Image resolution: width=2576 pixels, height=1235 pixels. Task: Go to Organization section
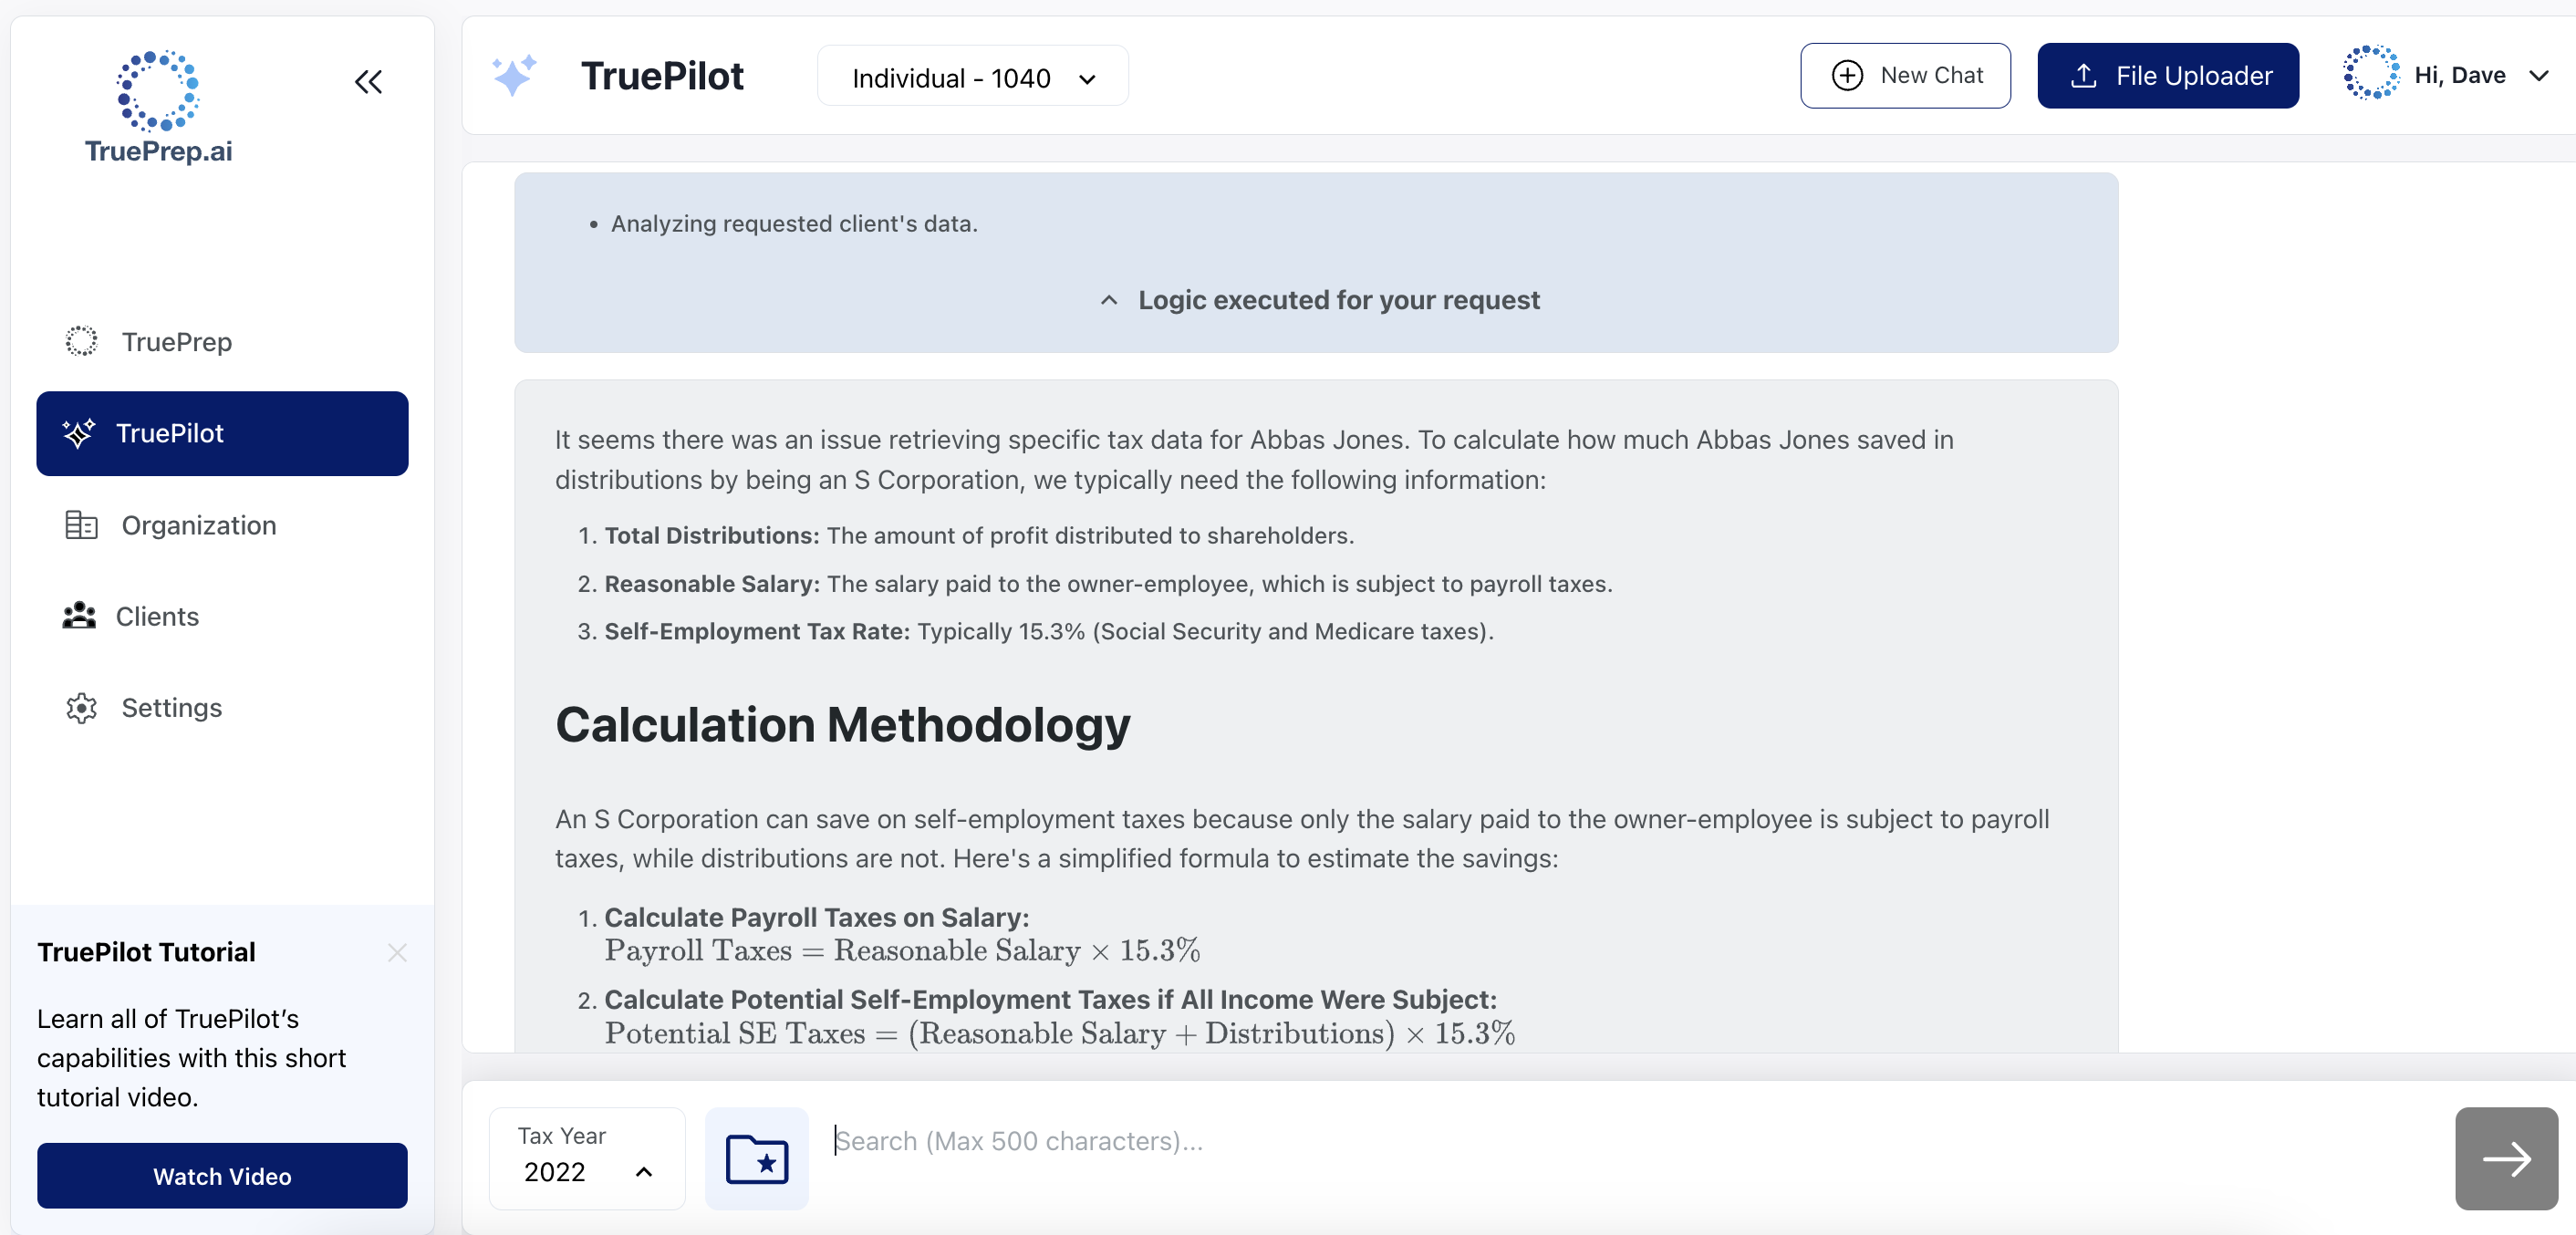click(222, 525)
